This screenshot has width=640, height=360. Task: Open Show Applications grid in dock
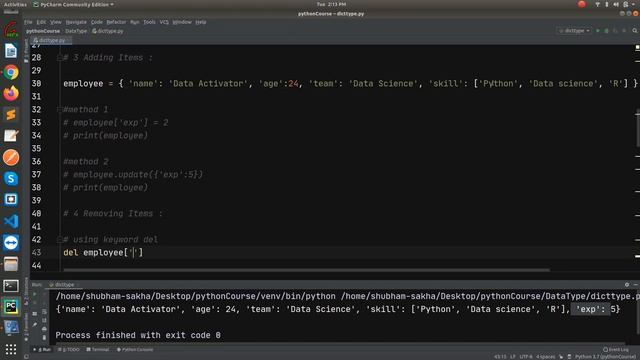(x=11, y=349)
